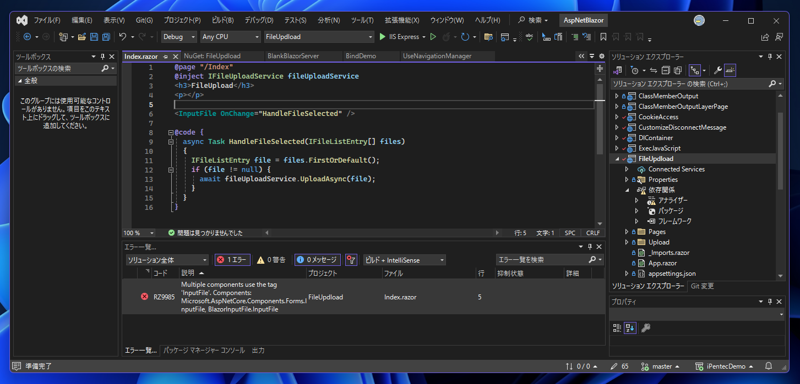Collapse the FileUpdload project node
The height and width of the screenshot is (384, 800).
coord(617,159)
